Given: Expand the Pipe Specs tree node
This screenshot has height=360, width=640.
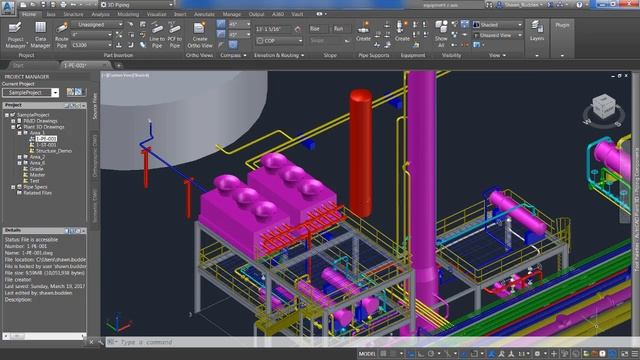Looking at the screenshot, I should coord(13,187).
